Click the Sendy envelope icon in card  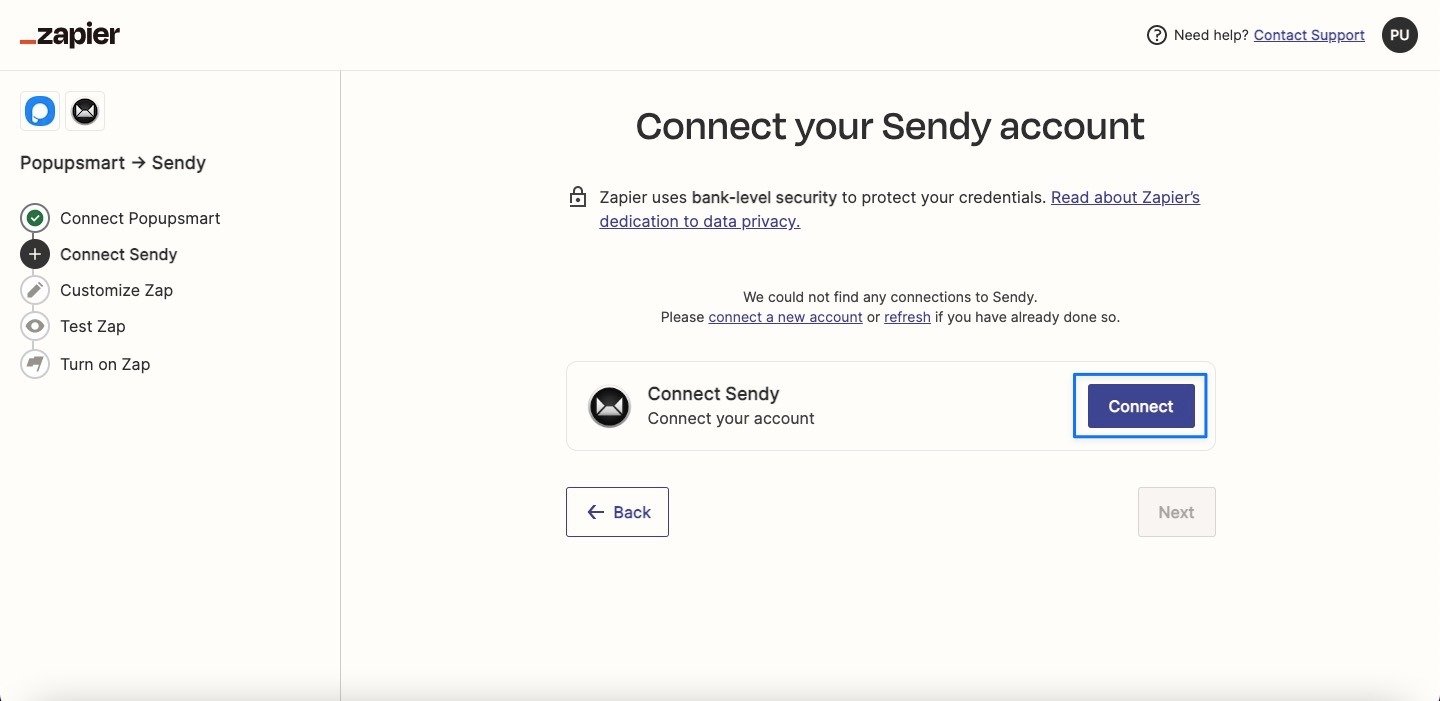pos(609,406)
